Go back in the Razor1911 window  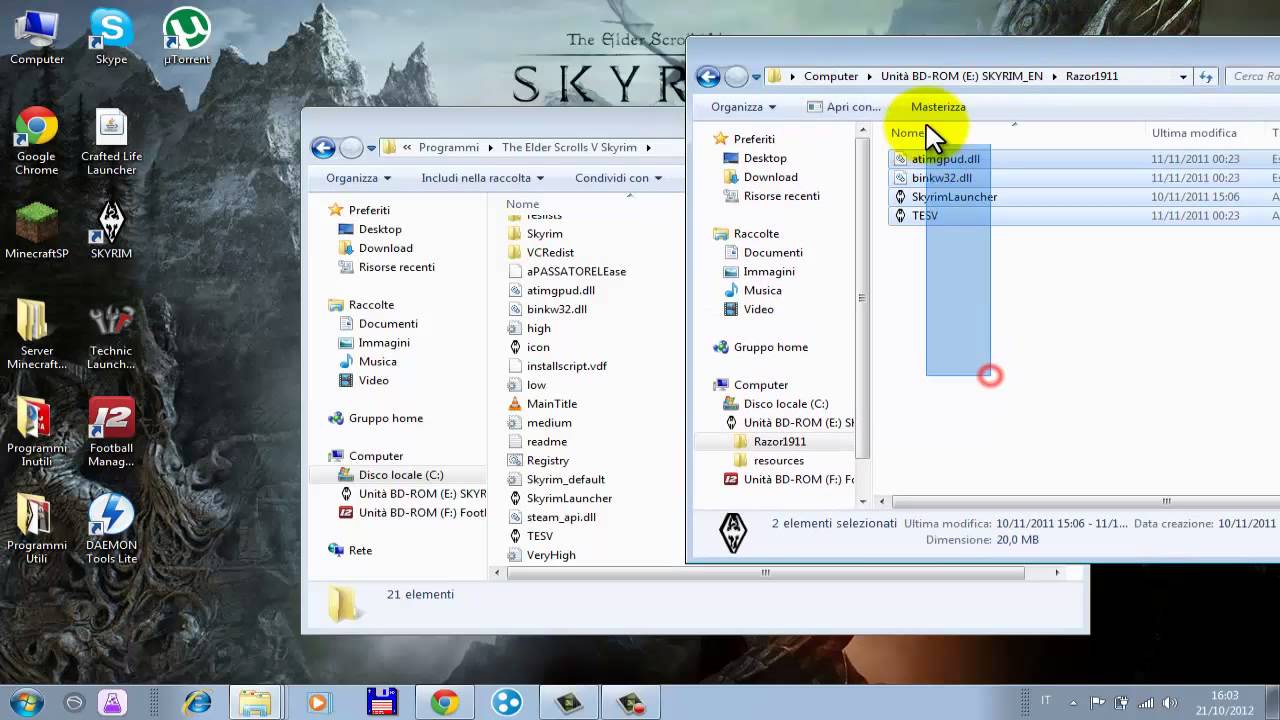(x=708, y=76)
